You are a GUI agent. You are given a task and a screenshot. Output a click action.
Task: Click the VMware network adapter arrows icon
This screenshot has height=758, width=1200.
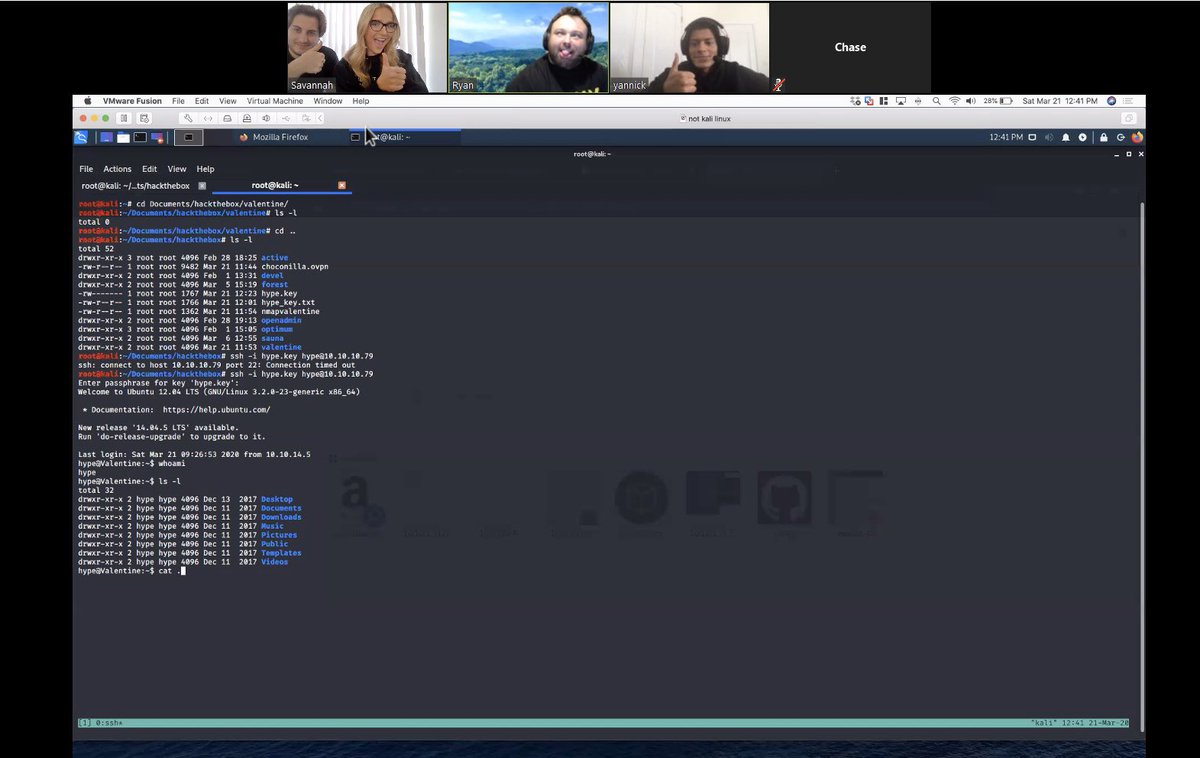click(208, 118)
